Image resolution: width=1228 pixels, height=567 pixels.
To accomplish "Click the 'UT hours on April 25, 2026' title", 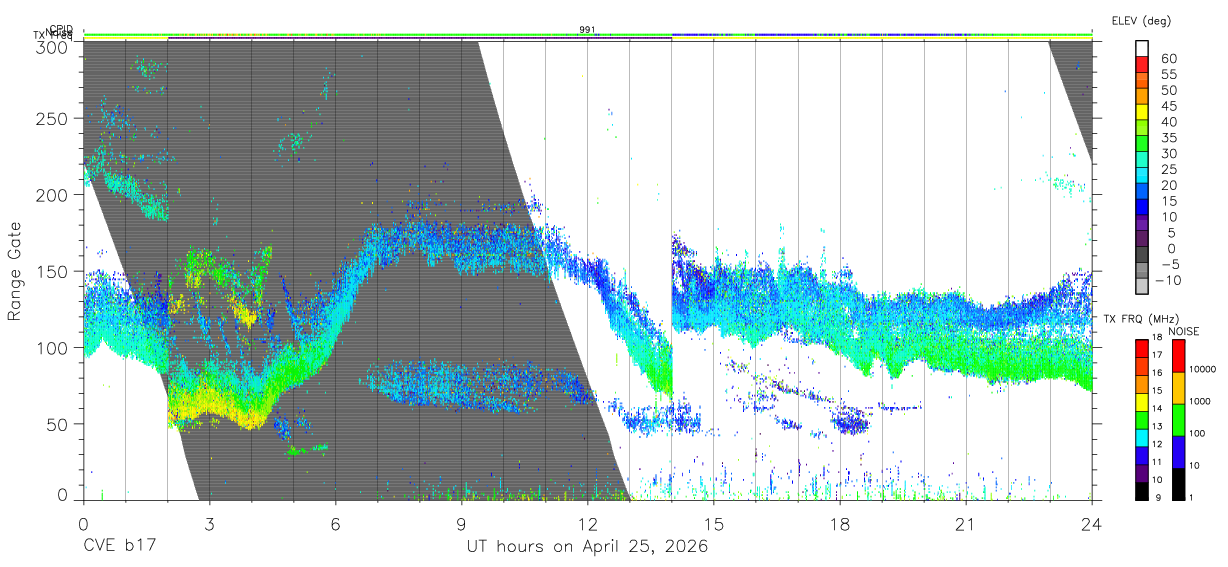I will [x=587, y=547].
